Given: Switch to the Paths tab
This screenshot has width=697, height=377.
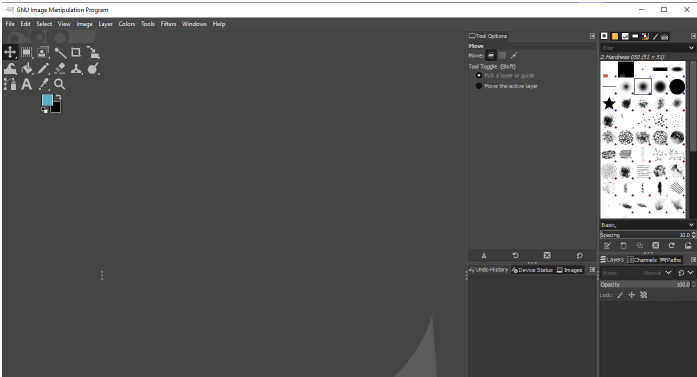Looking at the screenshot, I should pyautogui.click(x=670, y=260).
